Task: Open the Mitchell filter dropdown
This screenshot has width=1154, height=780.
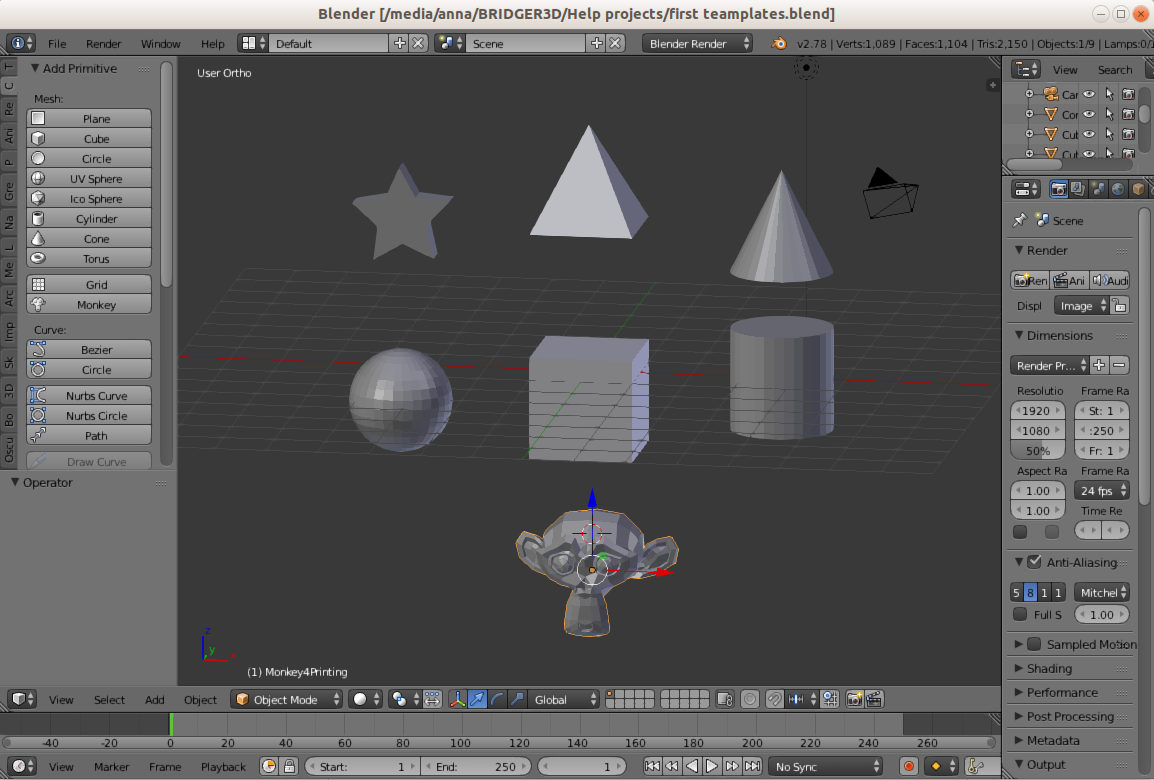Action: pos(1102,592)
